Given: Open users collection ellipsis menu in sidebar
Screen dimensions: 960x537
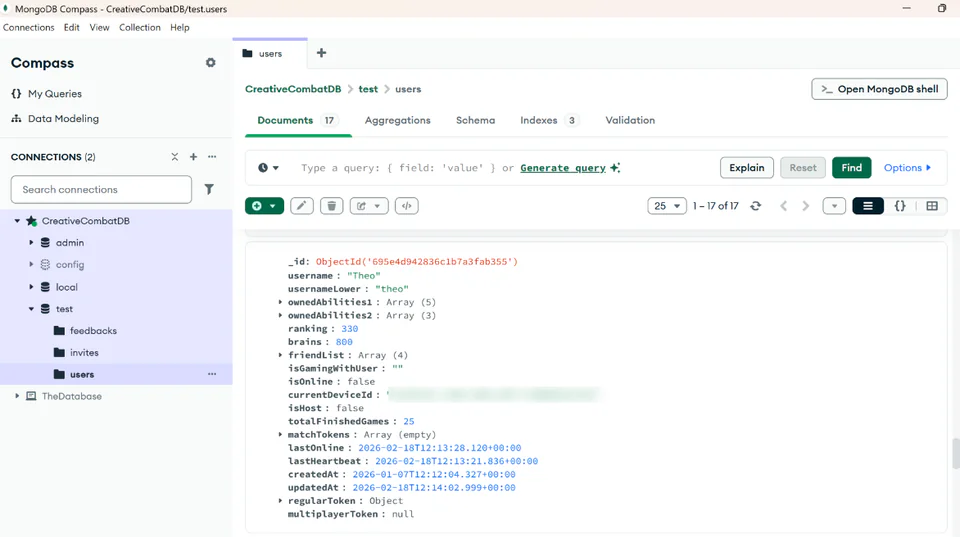Looking at the screenshot, I should pos(212,374).
